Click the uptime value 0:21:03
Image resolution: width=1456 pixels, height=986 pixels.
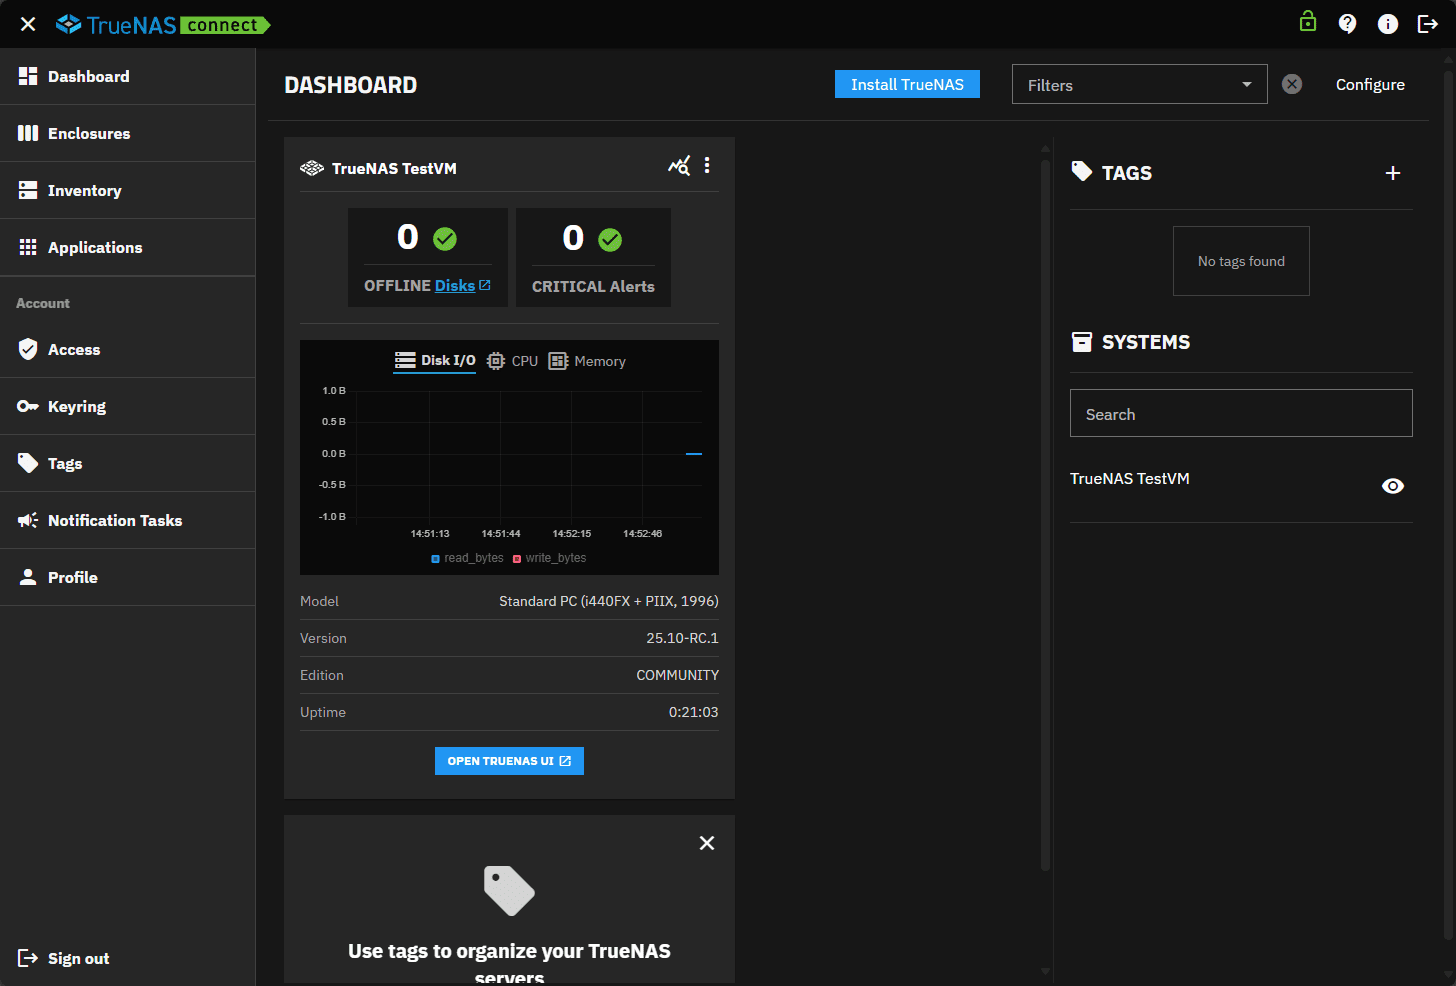click(x=693, y=712)
